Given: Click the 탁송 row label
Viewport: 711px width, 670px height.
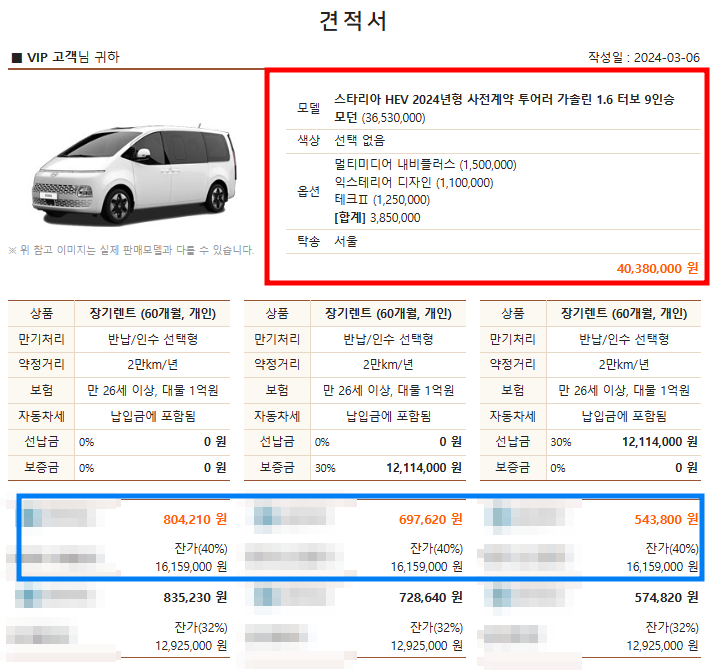Looking at the screenshot, I should click(309, 241).
